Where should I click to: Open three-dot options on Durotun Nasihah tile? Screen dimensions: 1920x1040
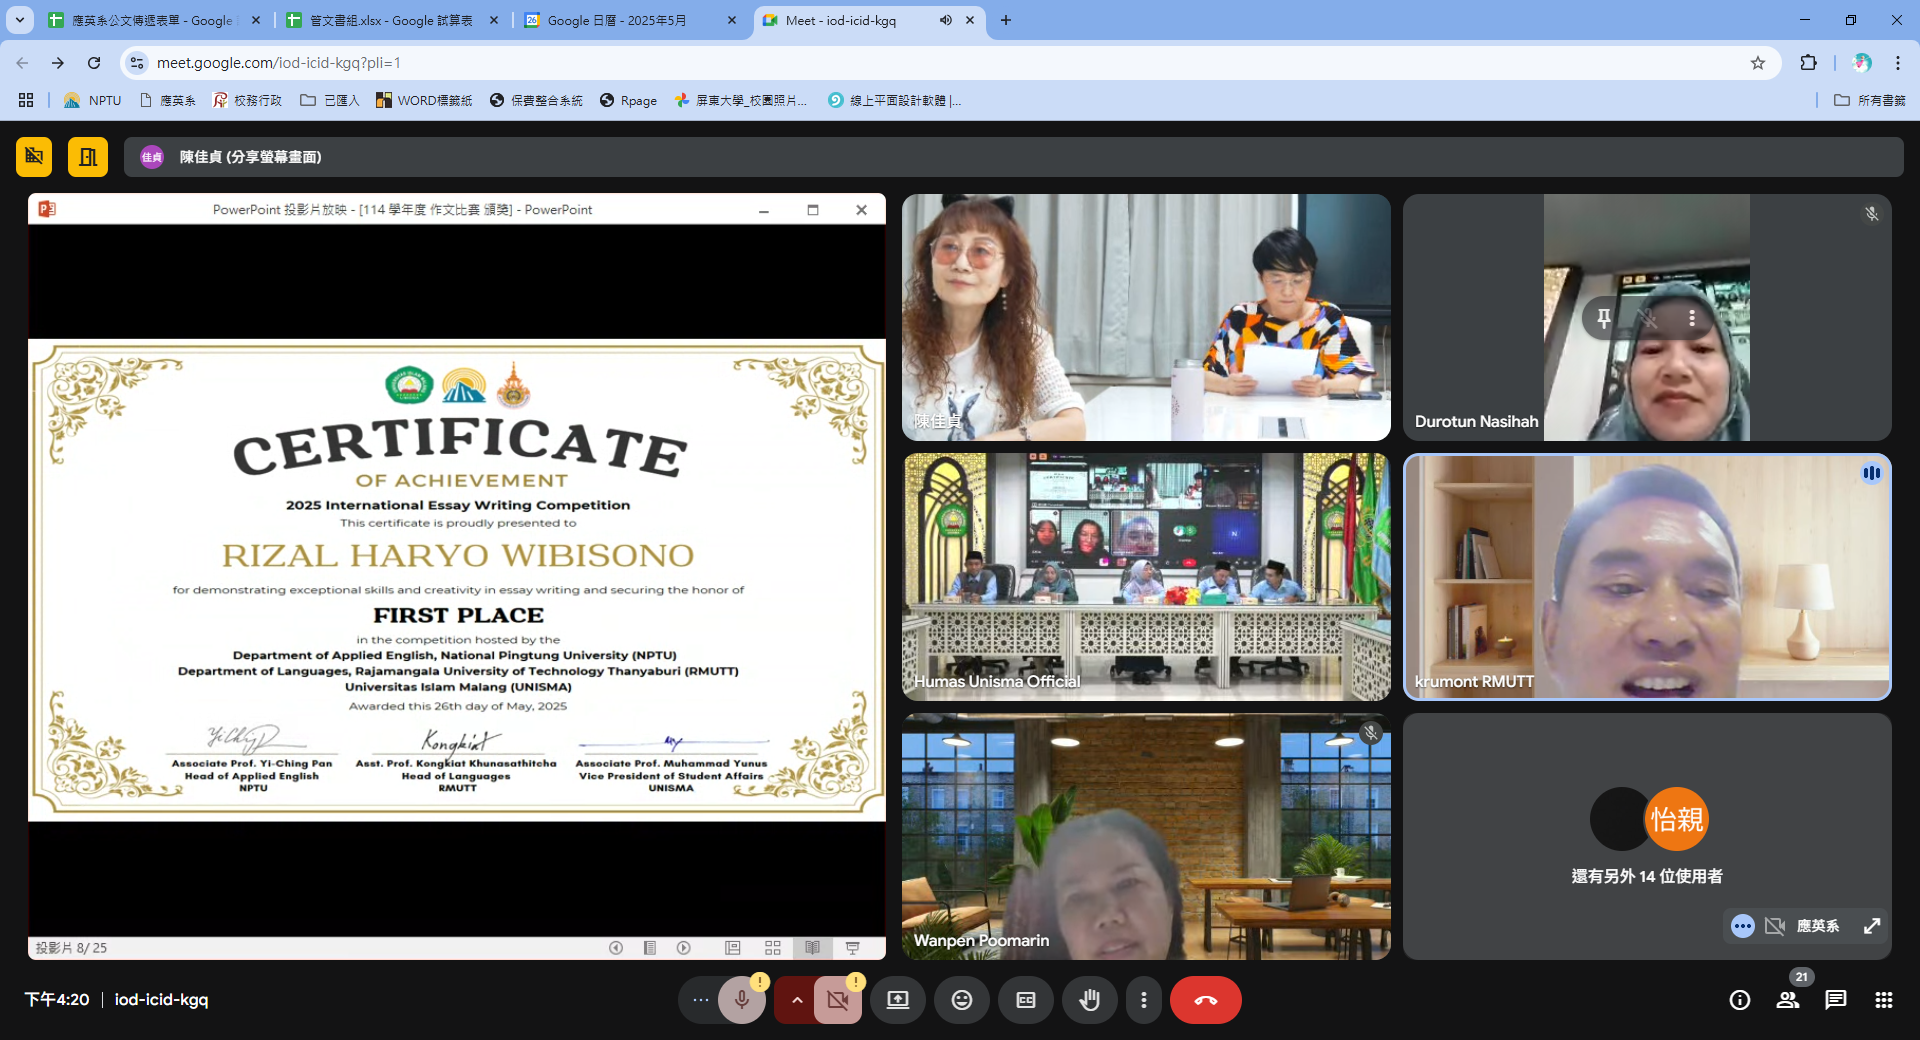[1692, 318]
